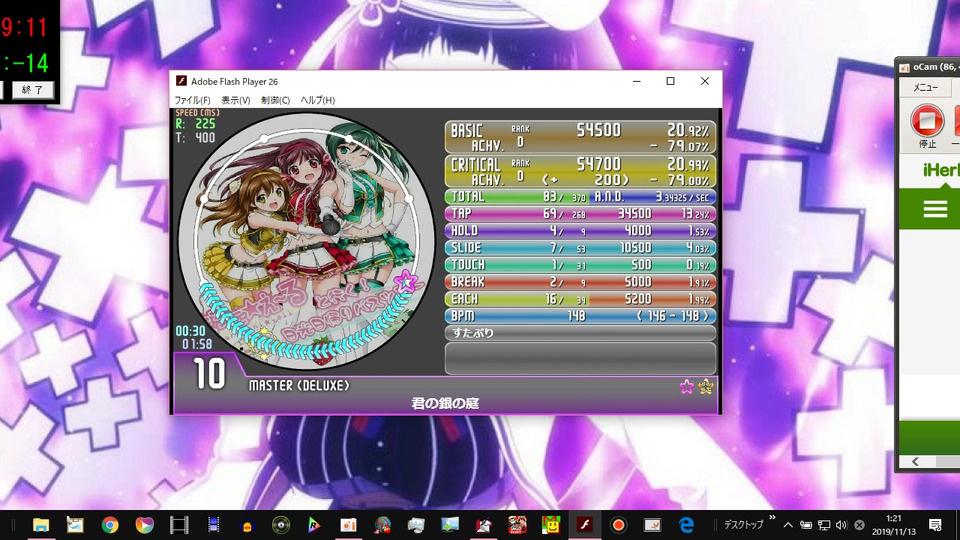Click the CRITICAL score row
960x540 pixels.
pos(580,171)
